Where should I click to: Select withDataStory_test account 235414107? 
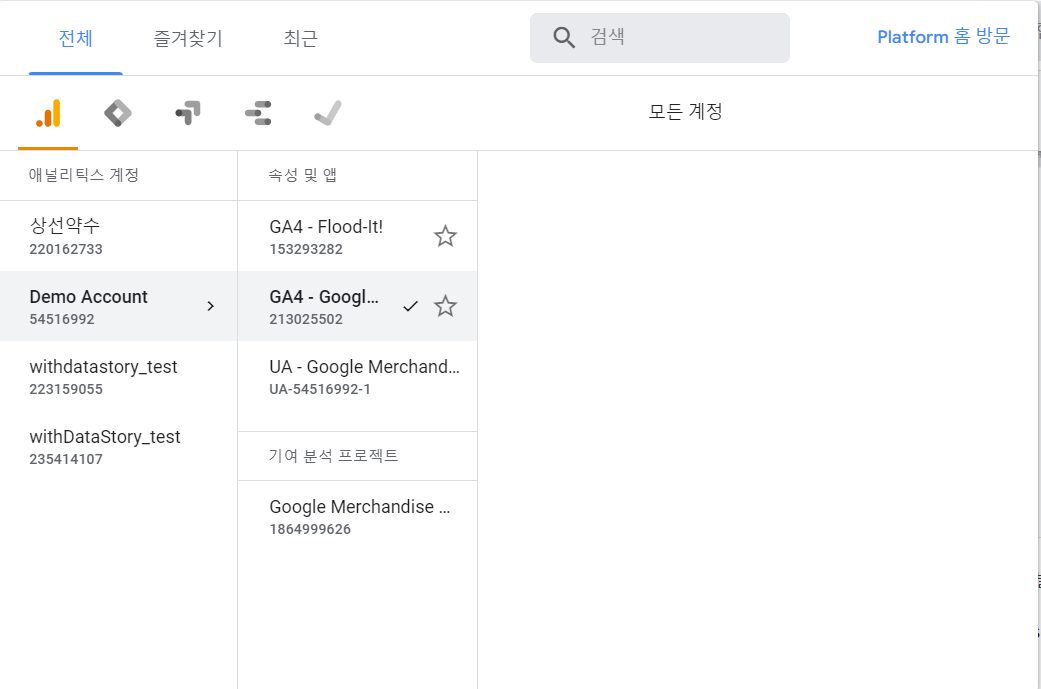[x=119, y=446]
